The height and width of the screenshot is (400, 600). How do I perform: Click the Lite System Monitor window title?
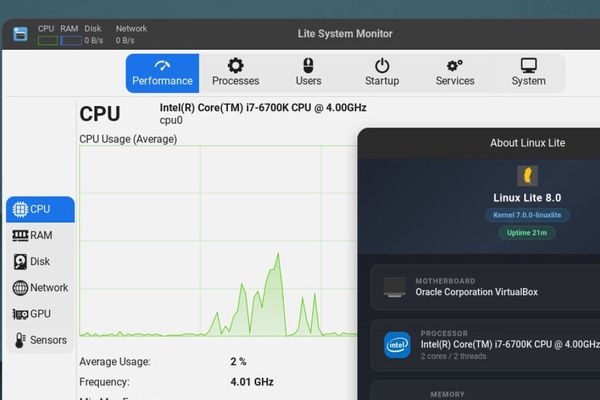[345, 34]
